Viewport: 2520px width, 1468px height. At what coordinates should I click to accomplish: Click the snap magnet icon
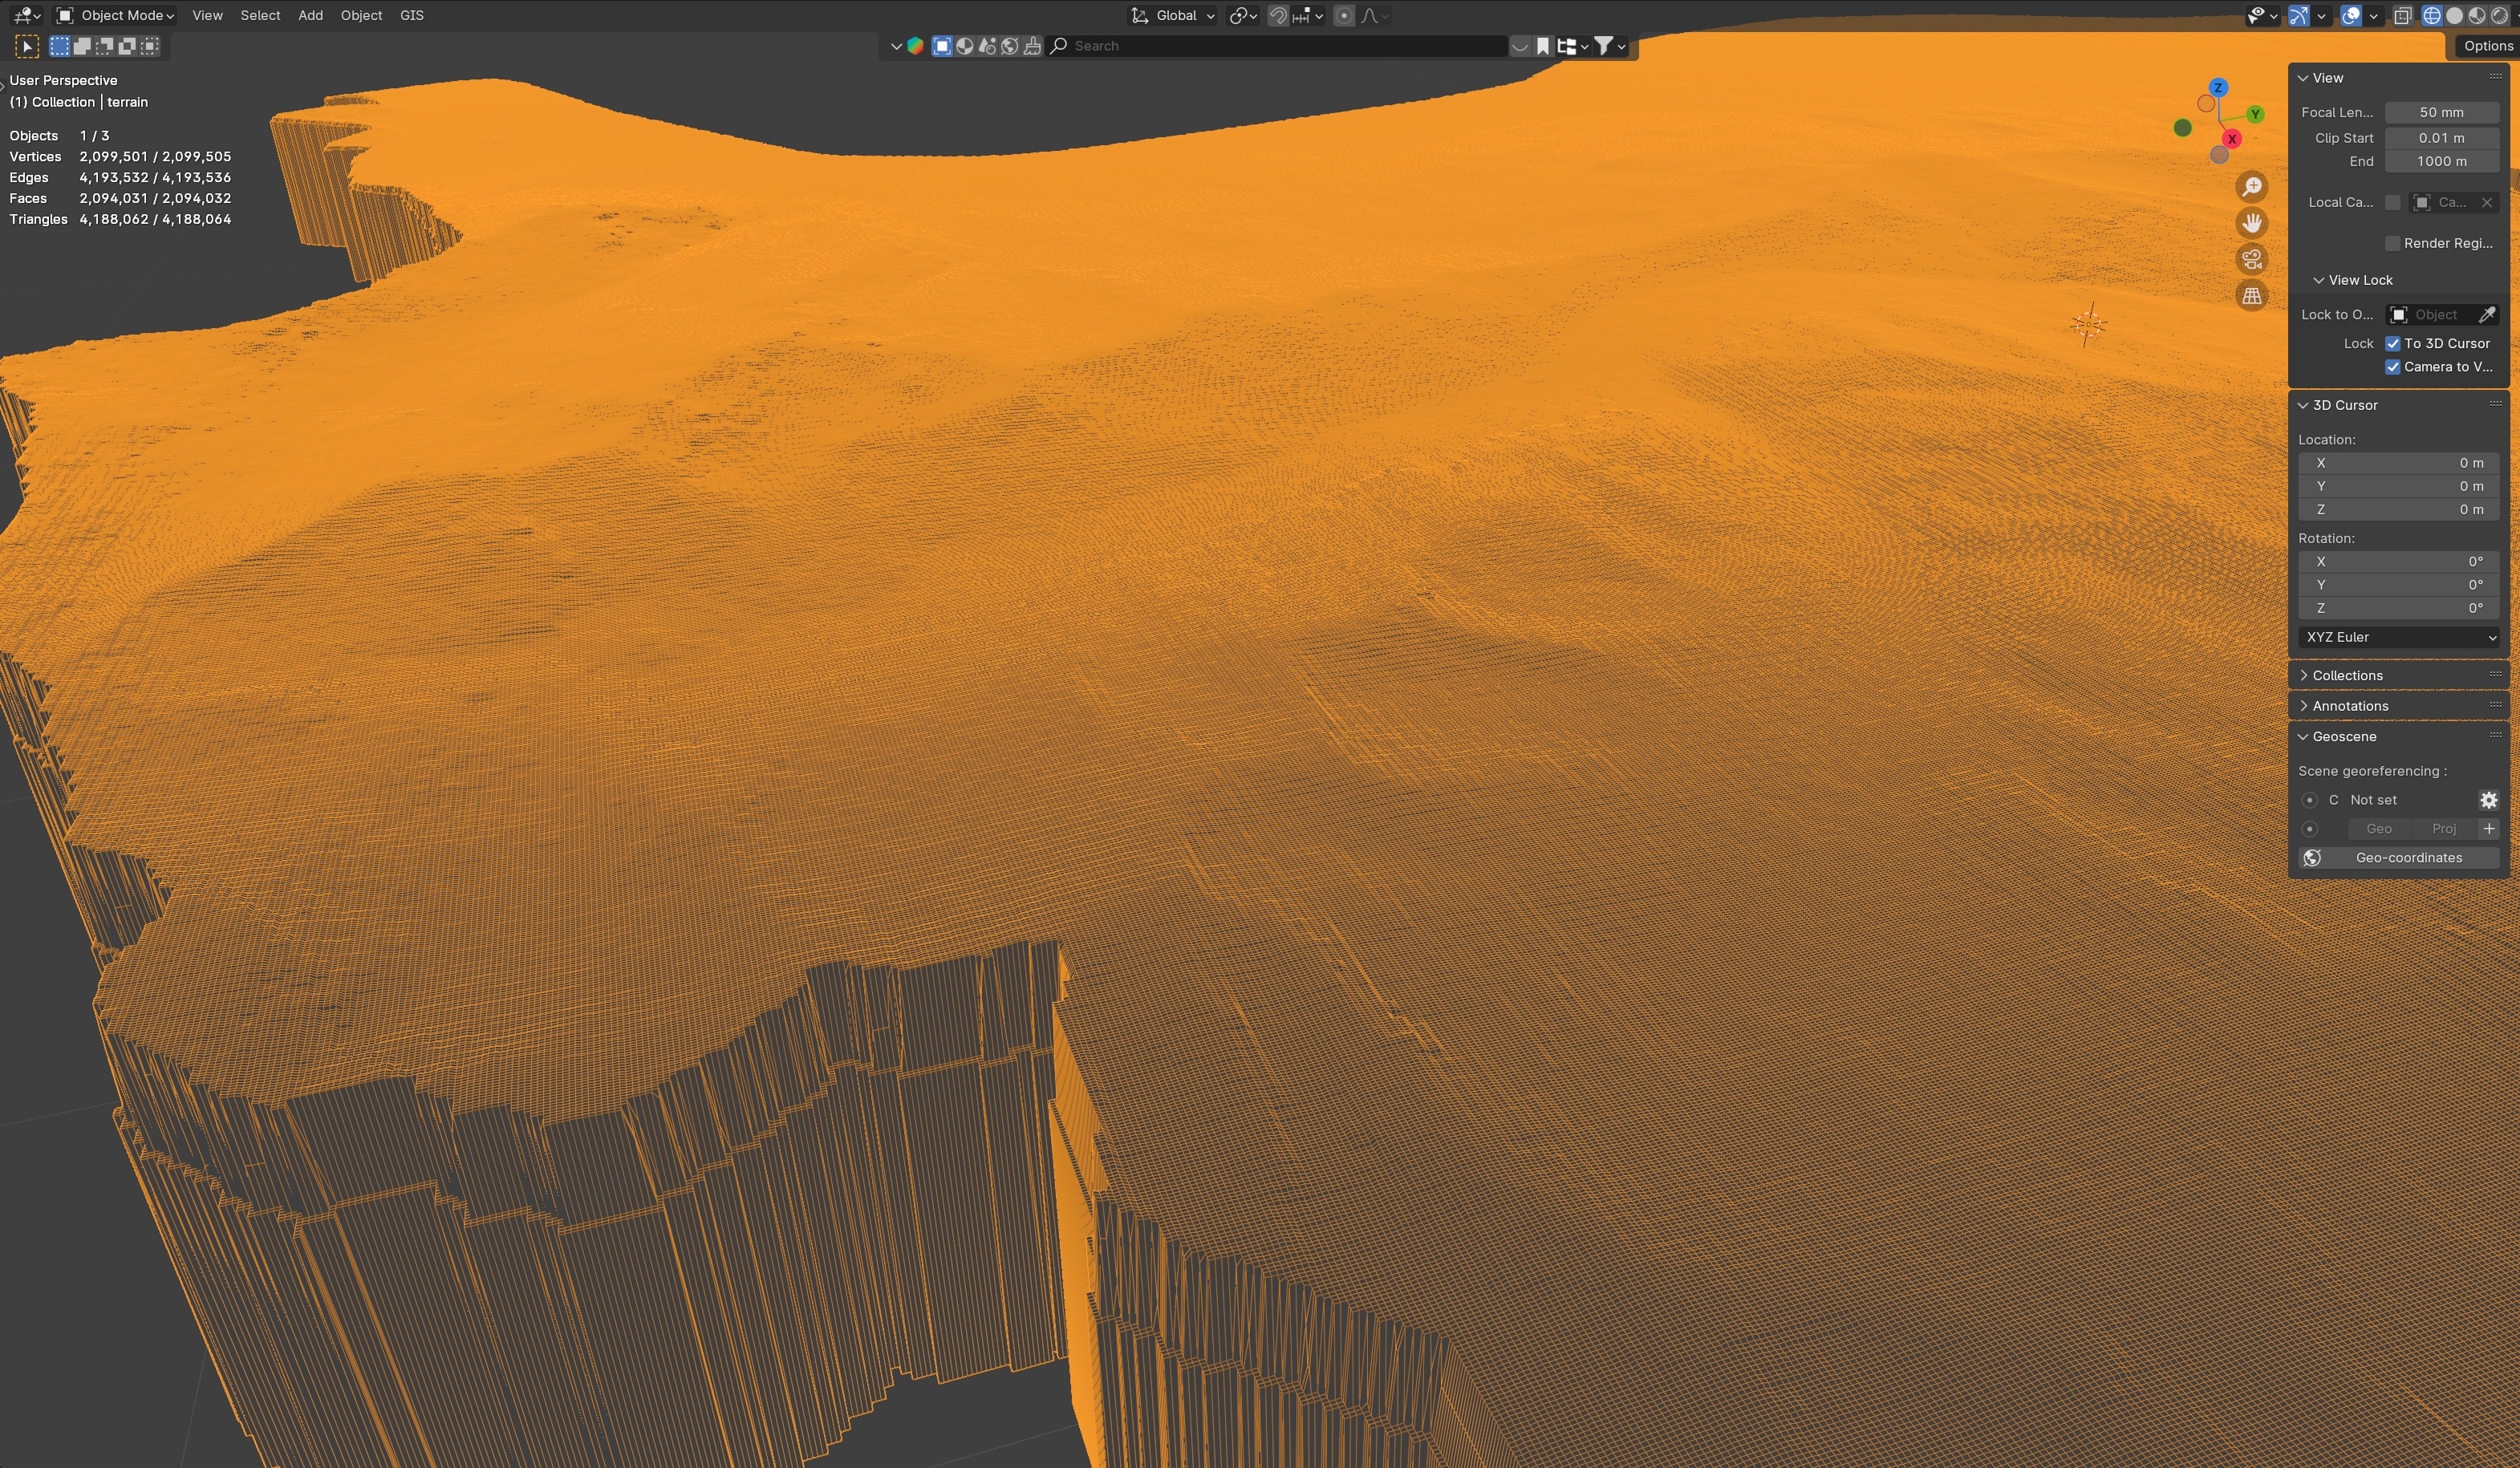[1278, 16]
